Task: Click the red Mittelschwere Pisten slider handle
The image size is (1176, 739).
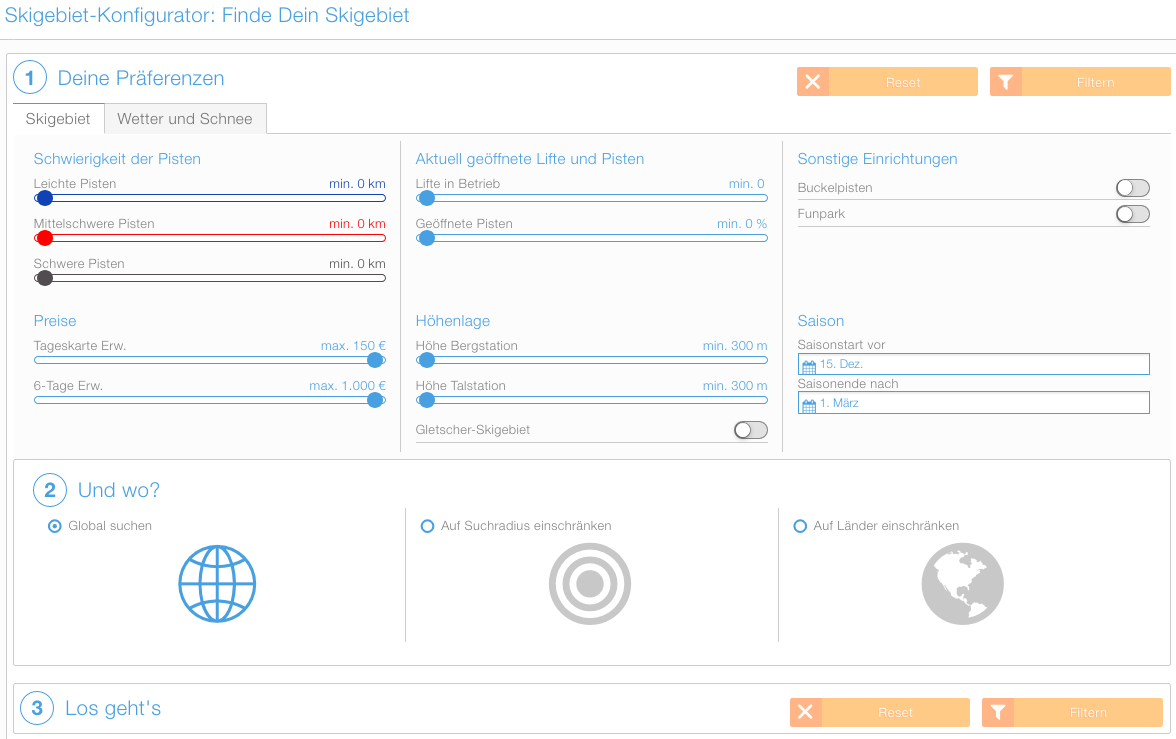Action: [44, 238]
